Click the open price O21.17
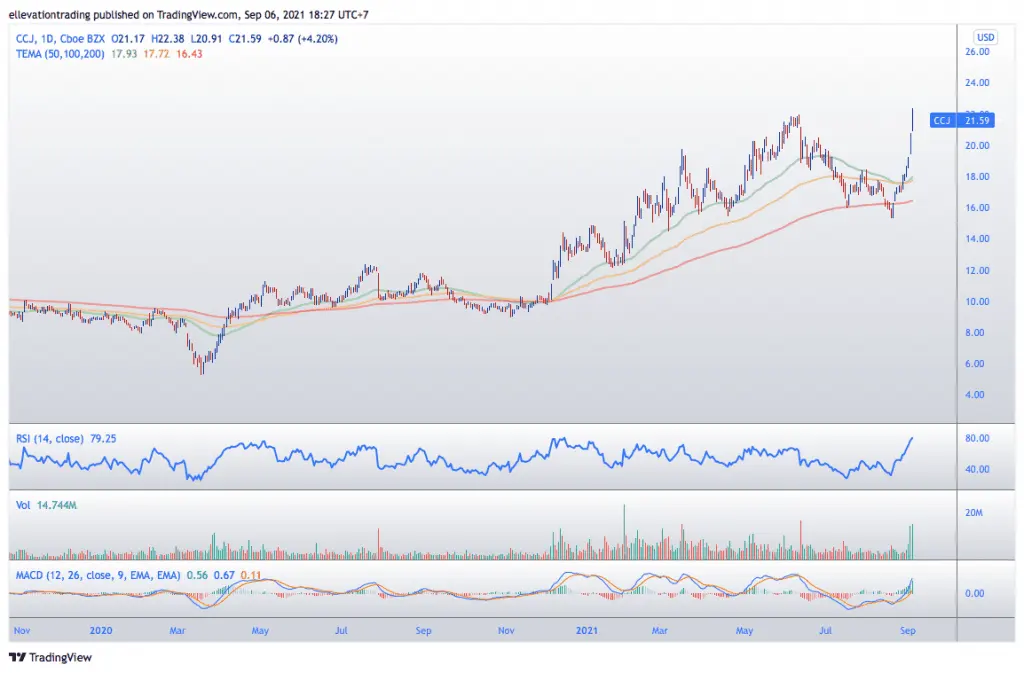 click(x=128, y=39)
